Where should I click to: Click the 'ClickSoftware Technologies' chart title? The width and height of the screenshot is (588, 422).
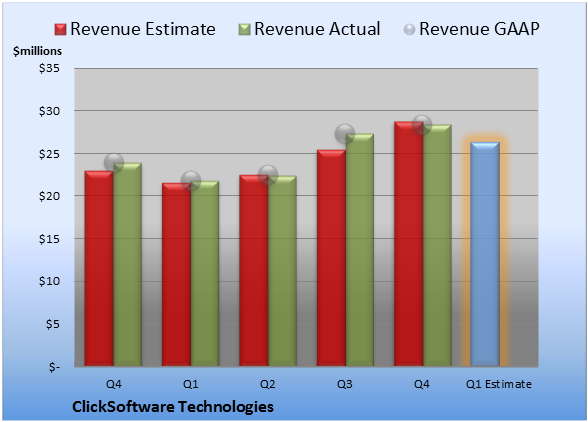[x=173, y=407]
